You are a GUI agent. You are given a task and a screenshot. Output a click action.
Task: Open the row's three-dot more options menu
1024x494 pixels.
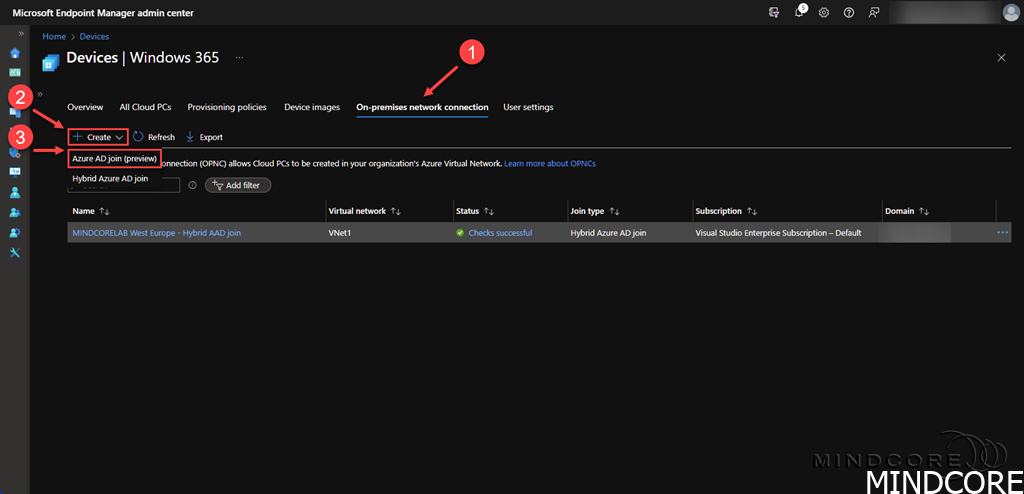[x=1003, y=233]
